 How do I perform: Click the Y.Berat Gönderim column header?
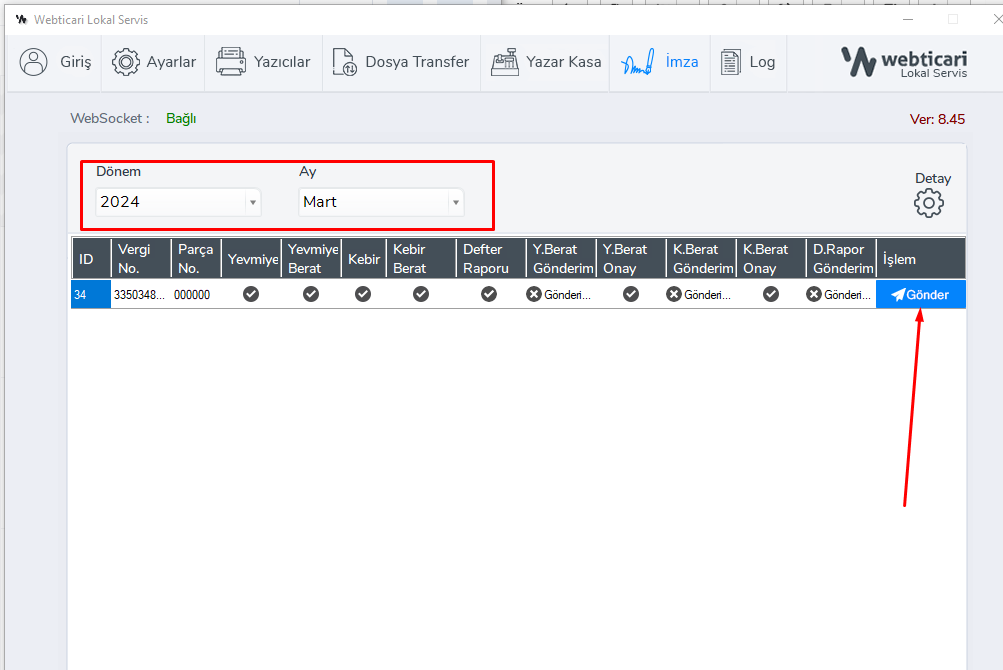click(x=561, y=259)
